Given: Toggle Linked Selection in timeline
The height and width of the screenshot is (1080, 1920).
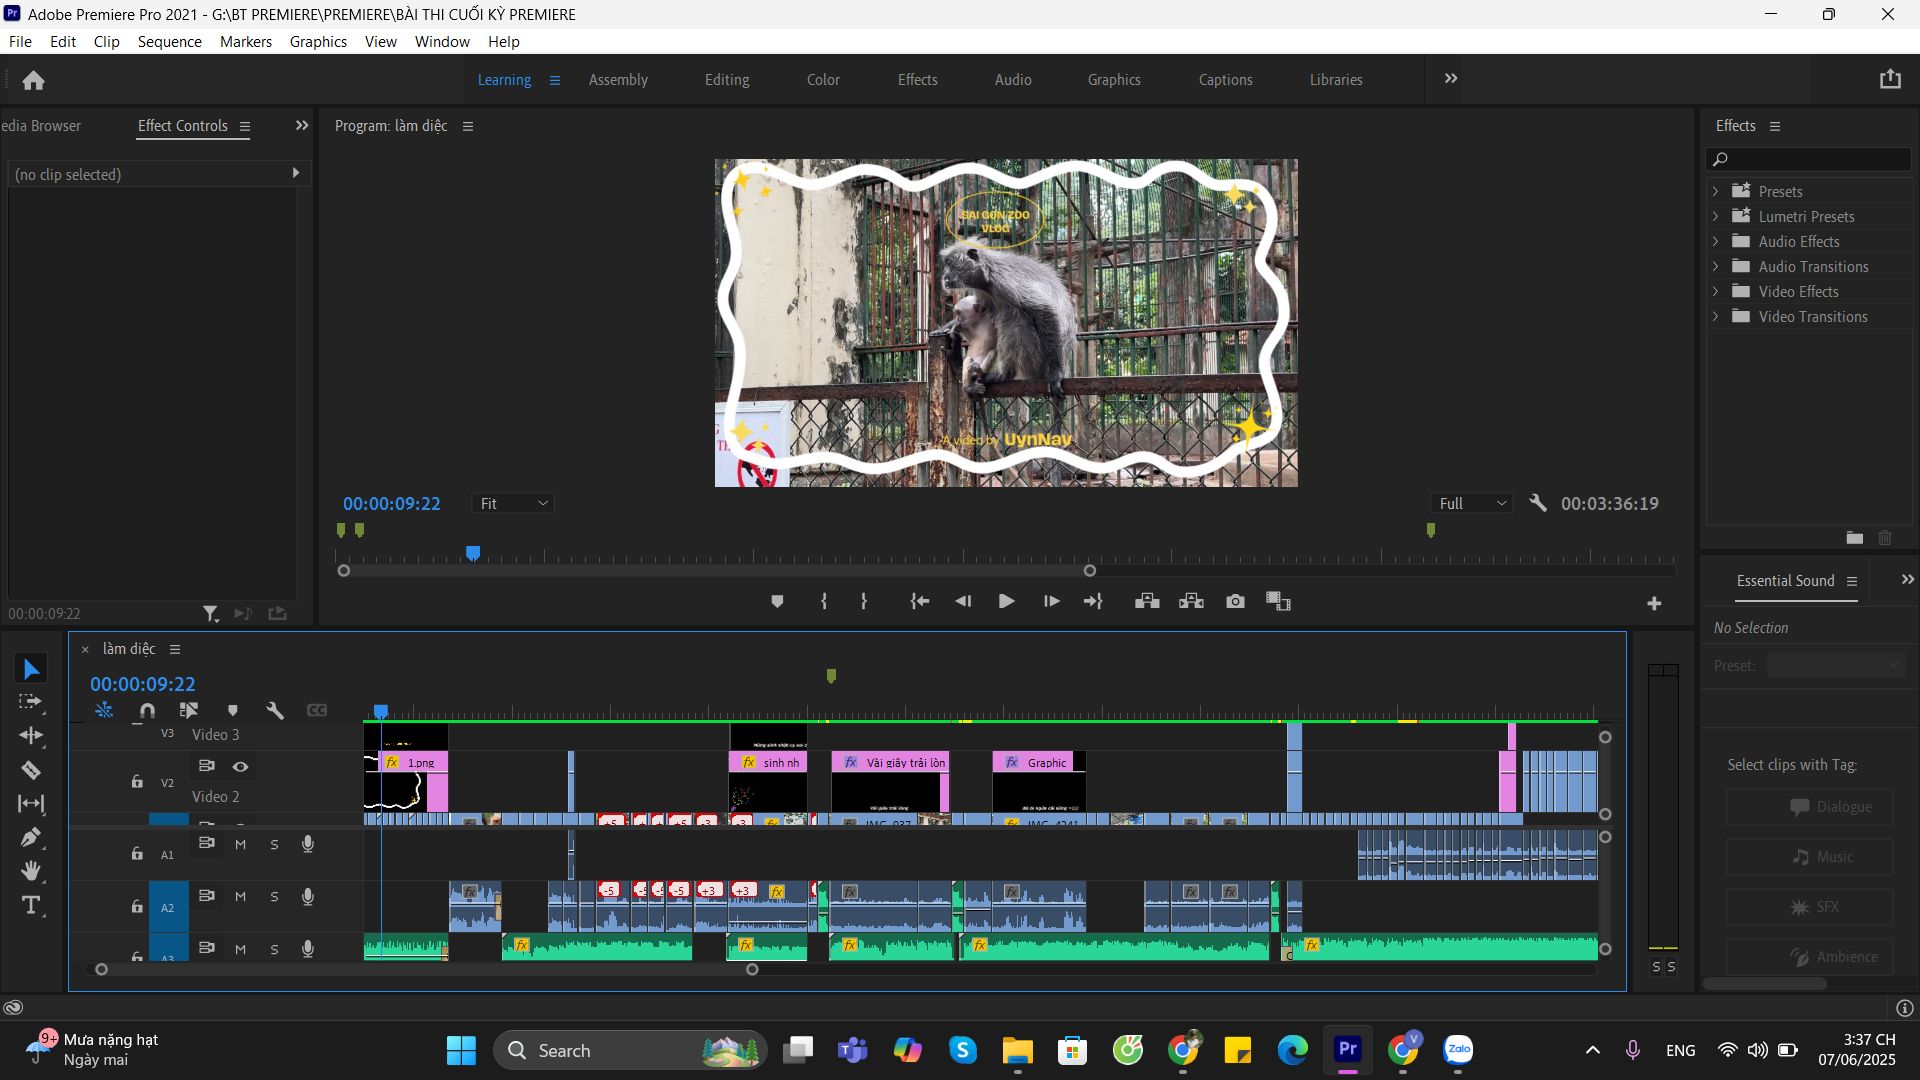Looking at the screenshot, I should [x=189, y=710].
